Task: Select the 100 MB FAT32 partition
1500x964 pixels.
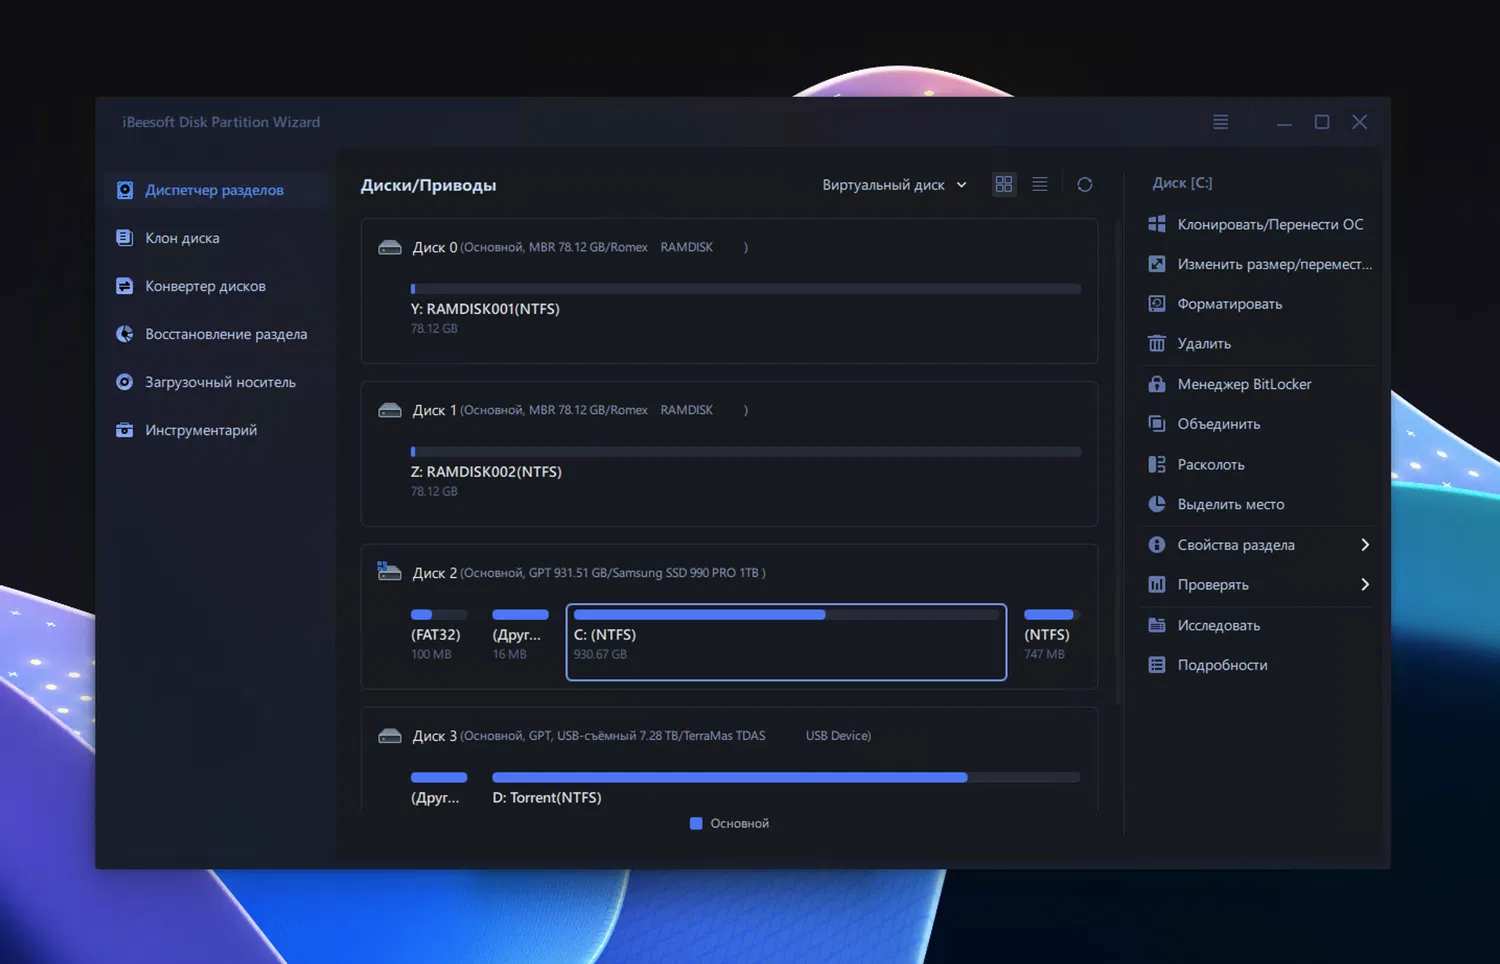Action: click(x=438, y=636)
